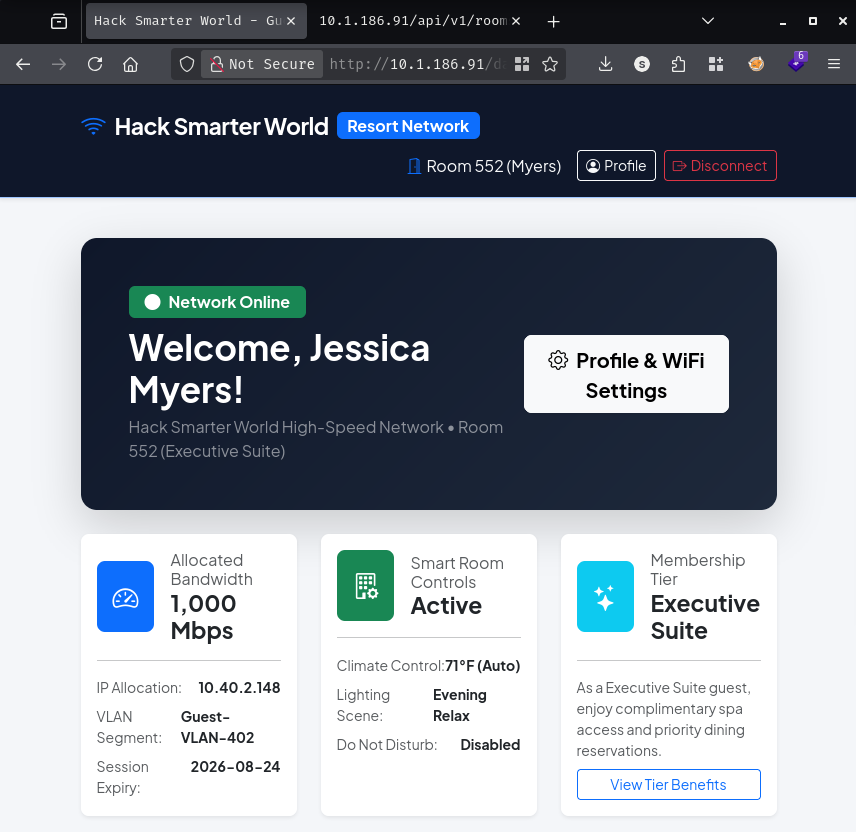Open the tracking protection shield icon
Image resolution: width=856 pixels, height=832 pixels.
pos(187,64)
